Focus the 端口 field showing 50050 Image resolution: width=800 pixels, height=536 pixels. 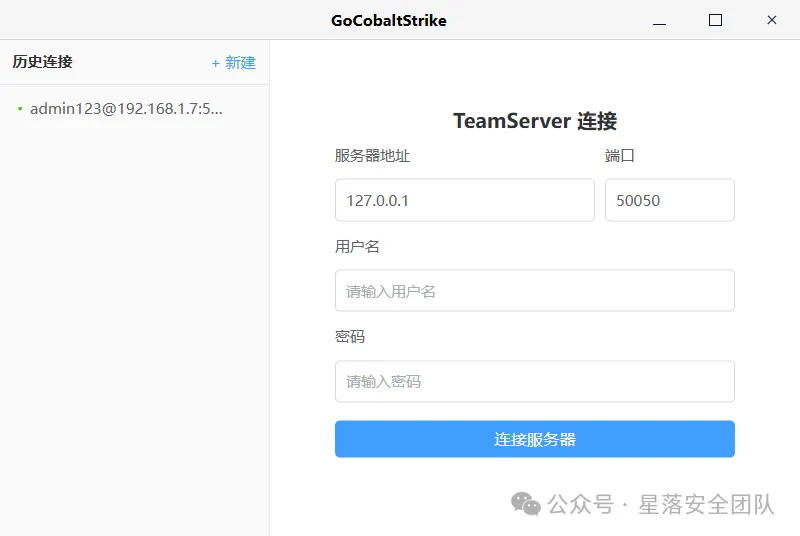point(669,200)
